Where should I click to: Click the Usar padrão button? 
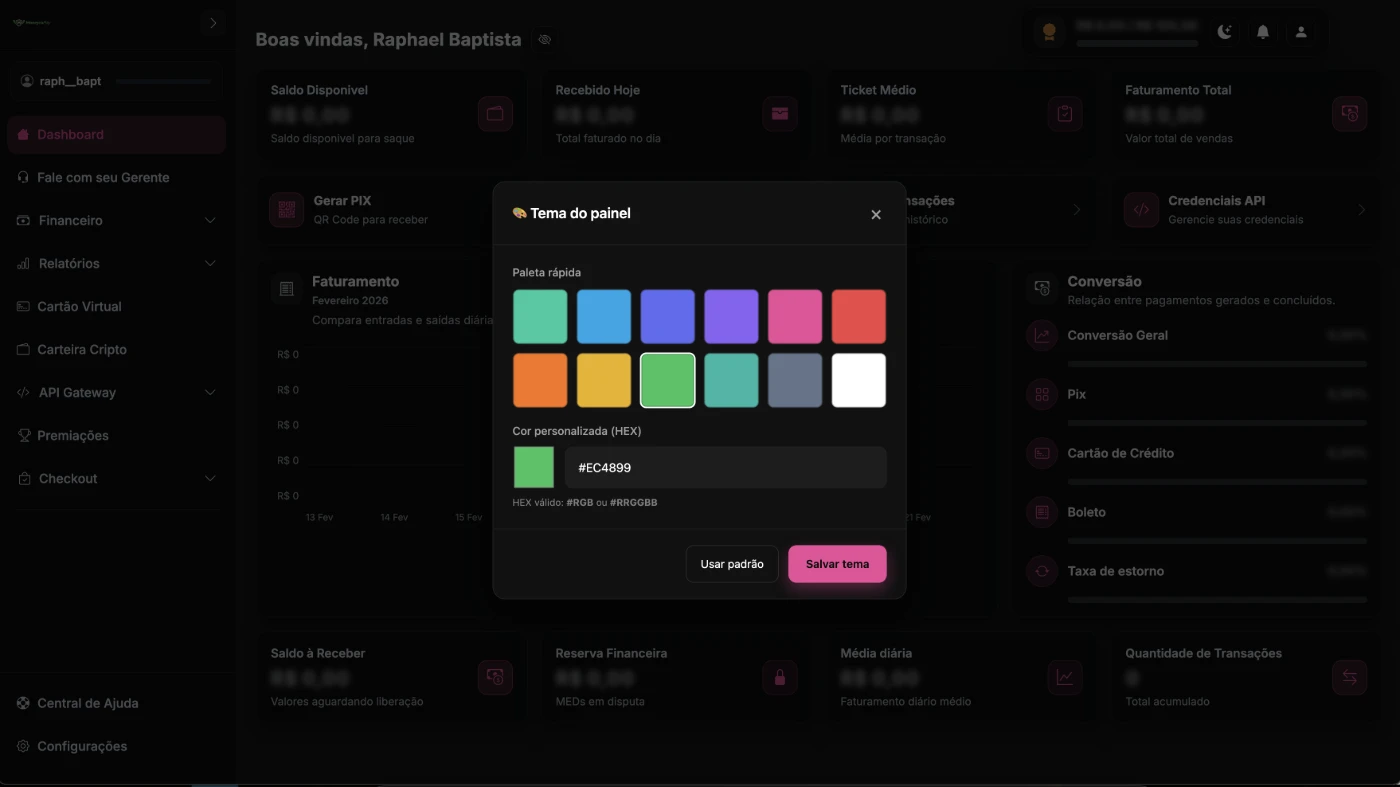[732, 564]
